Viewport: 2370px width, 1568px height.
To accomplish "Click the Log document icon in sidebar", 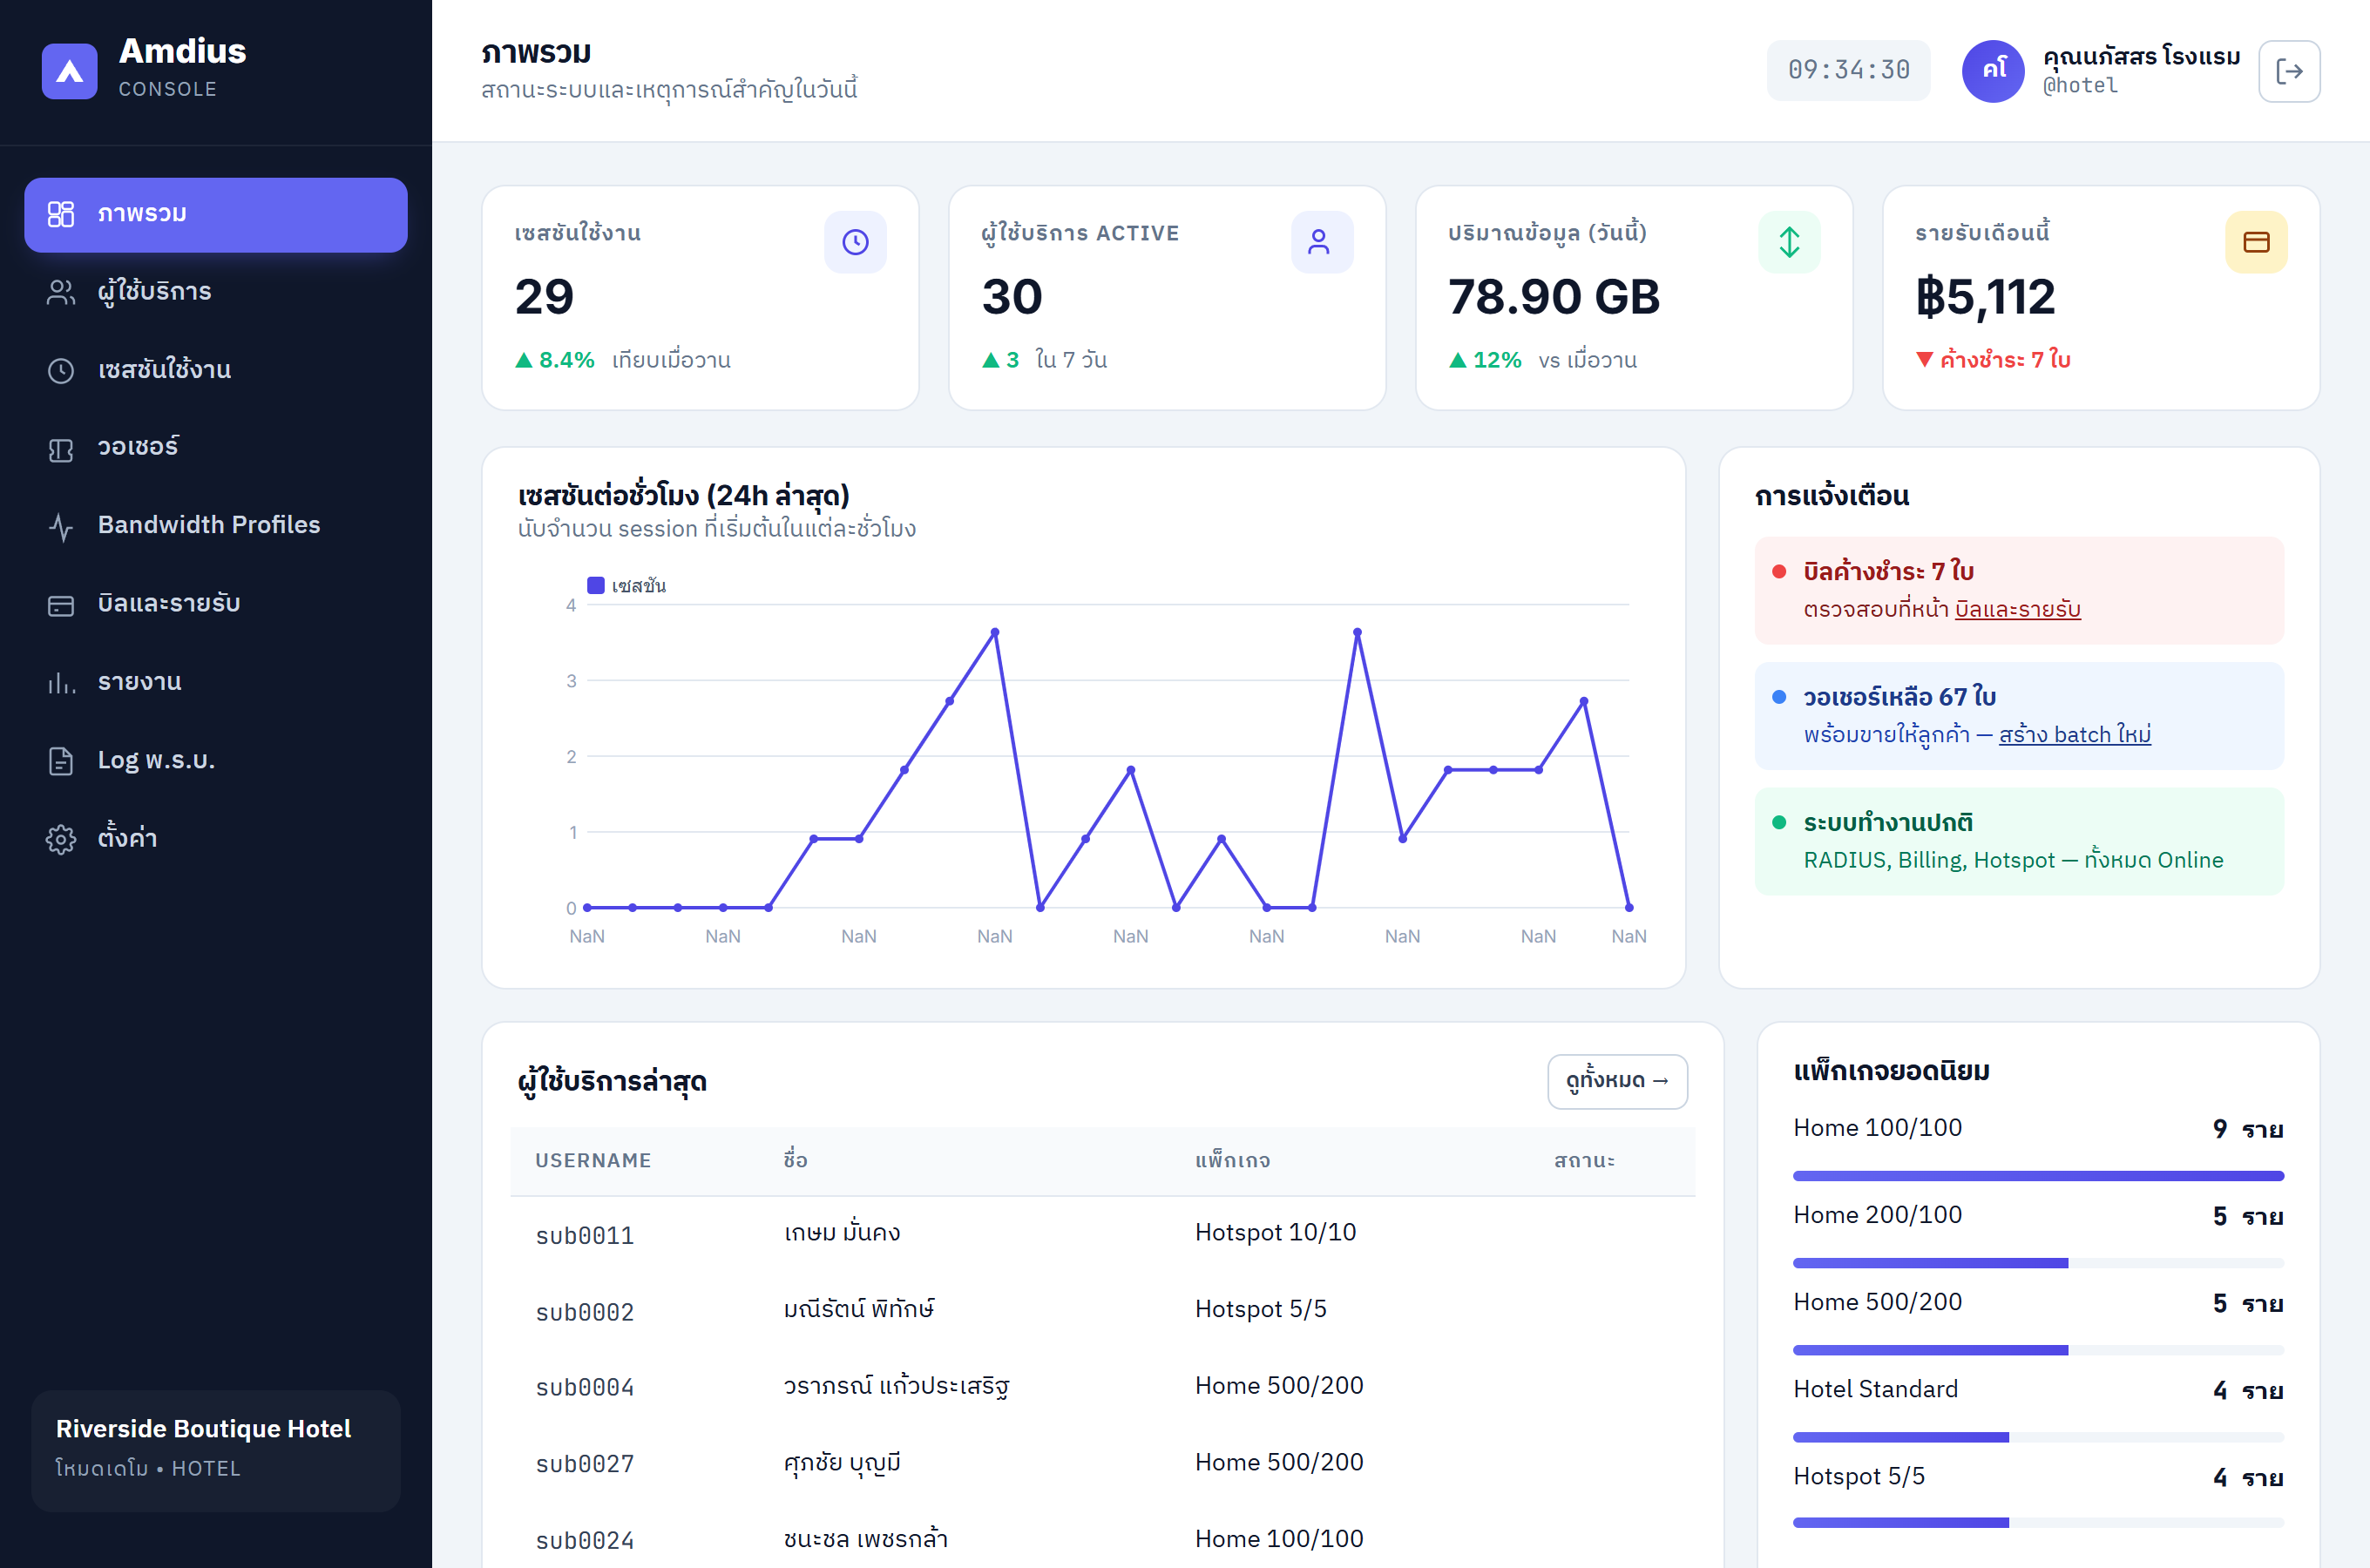I will pyautogui.click(x=61, y=761).
